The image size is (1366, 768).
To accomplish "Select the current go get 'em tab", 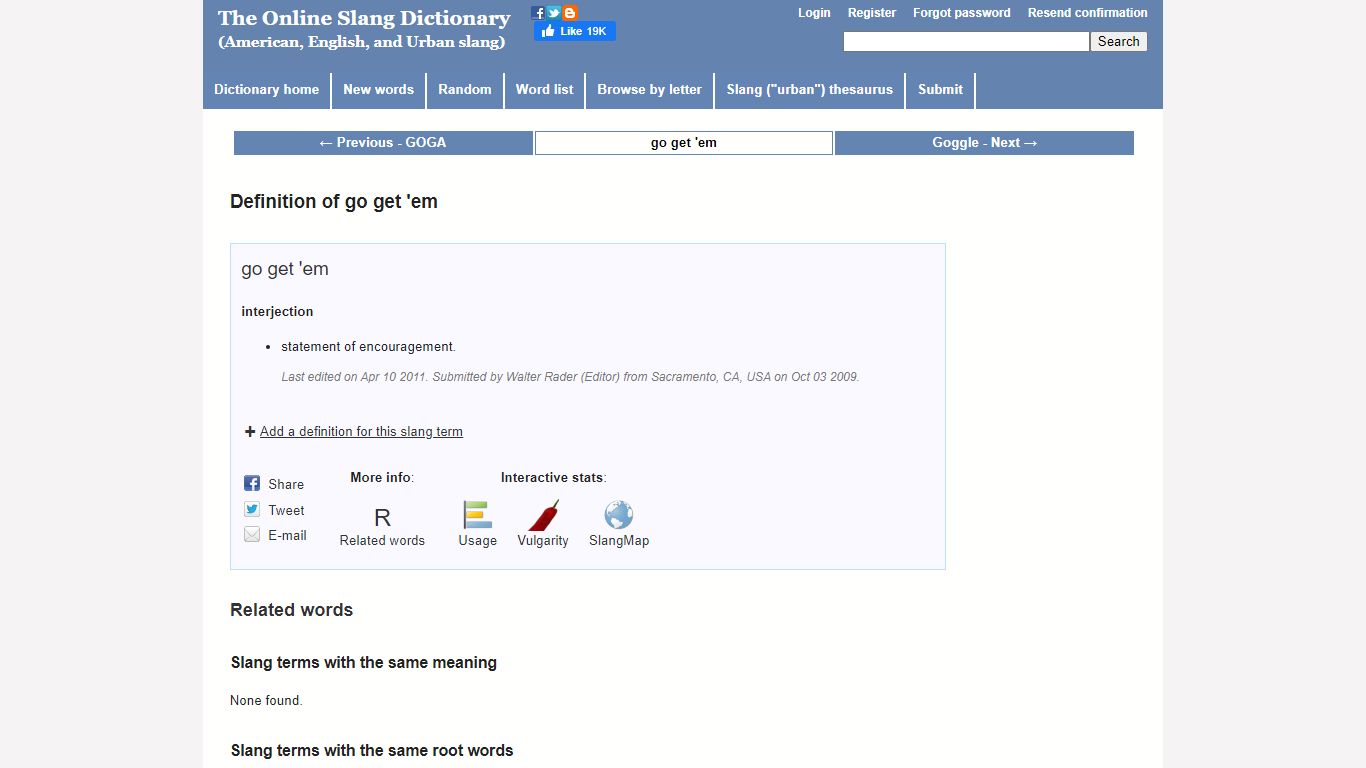I will click(684, 143).
